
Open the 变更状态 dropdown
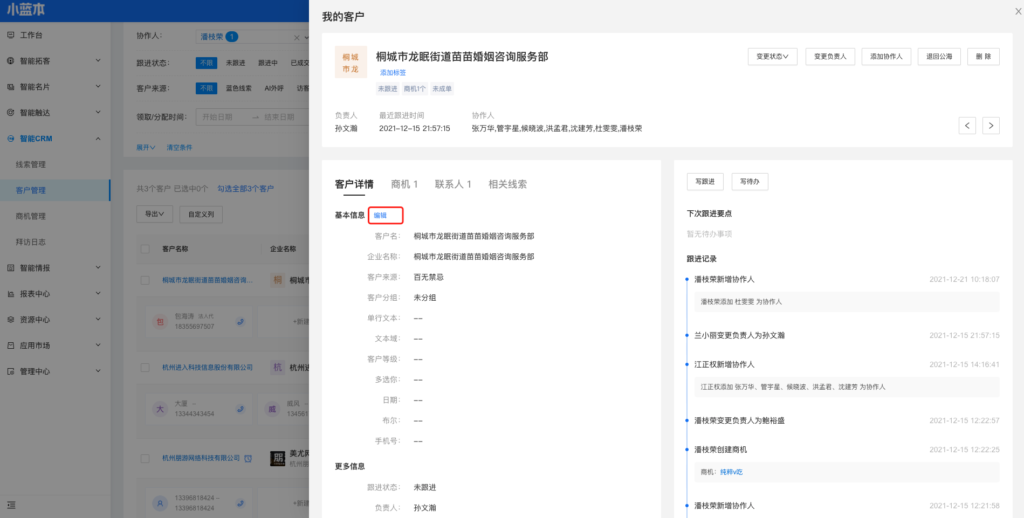pyautogui.click(x=772, y=57)
